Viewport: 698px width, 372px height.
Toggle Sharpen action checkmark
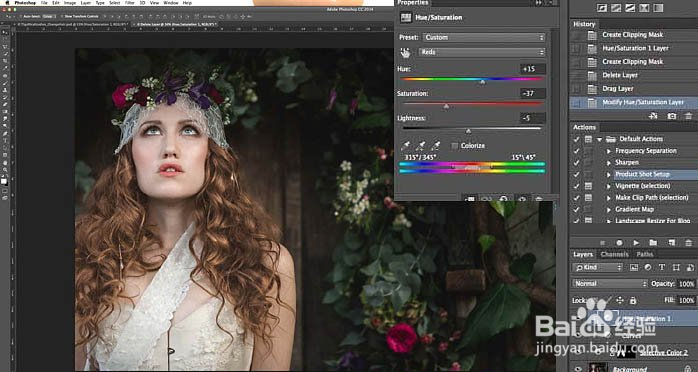(x=576, y=162)
